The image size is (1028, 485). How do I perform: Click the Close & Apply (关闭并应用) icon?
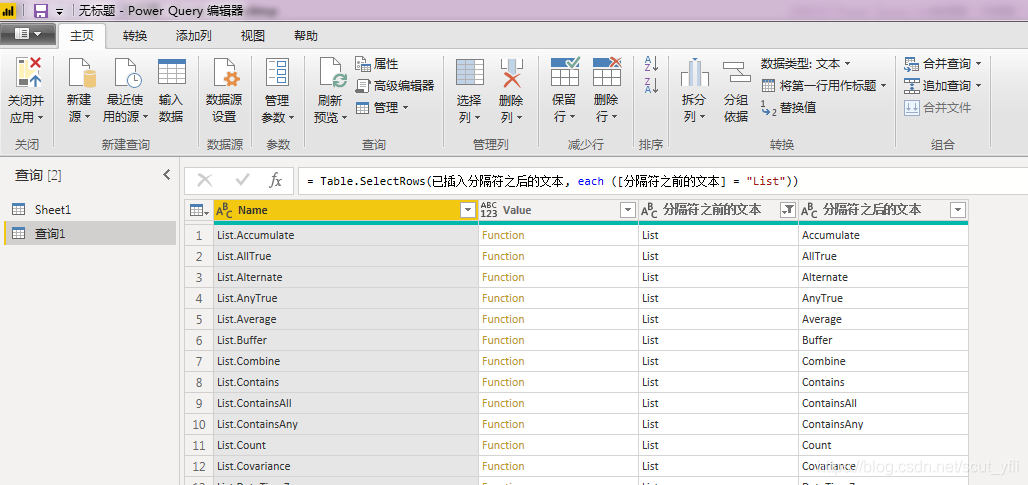click(x=28, y=73)
